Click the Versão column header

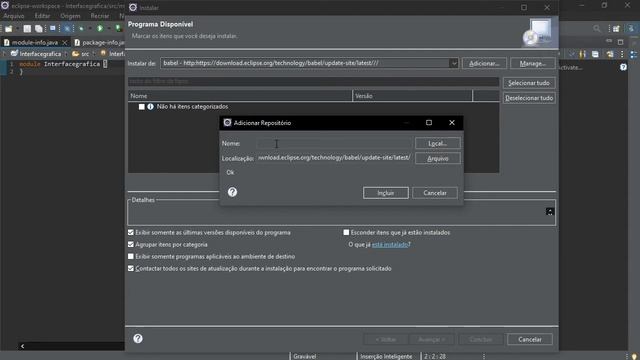[x=412, y=96]
